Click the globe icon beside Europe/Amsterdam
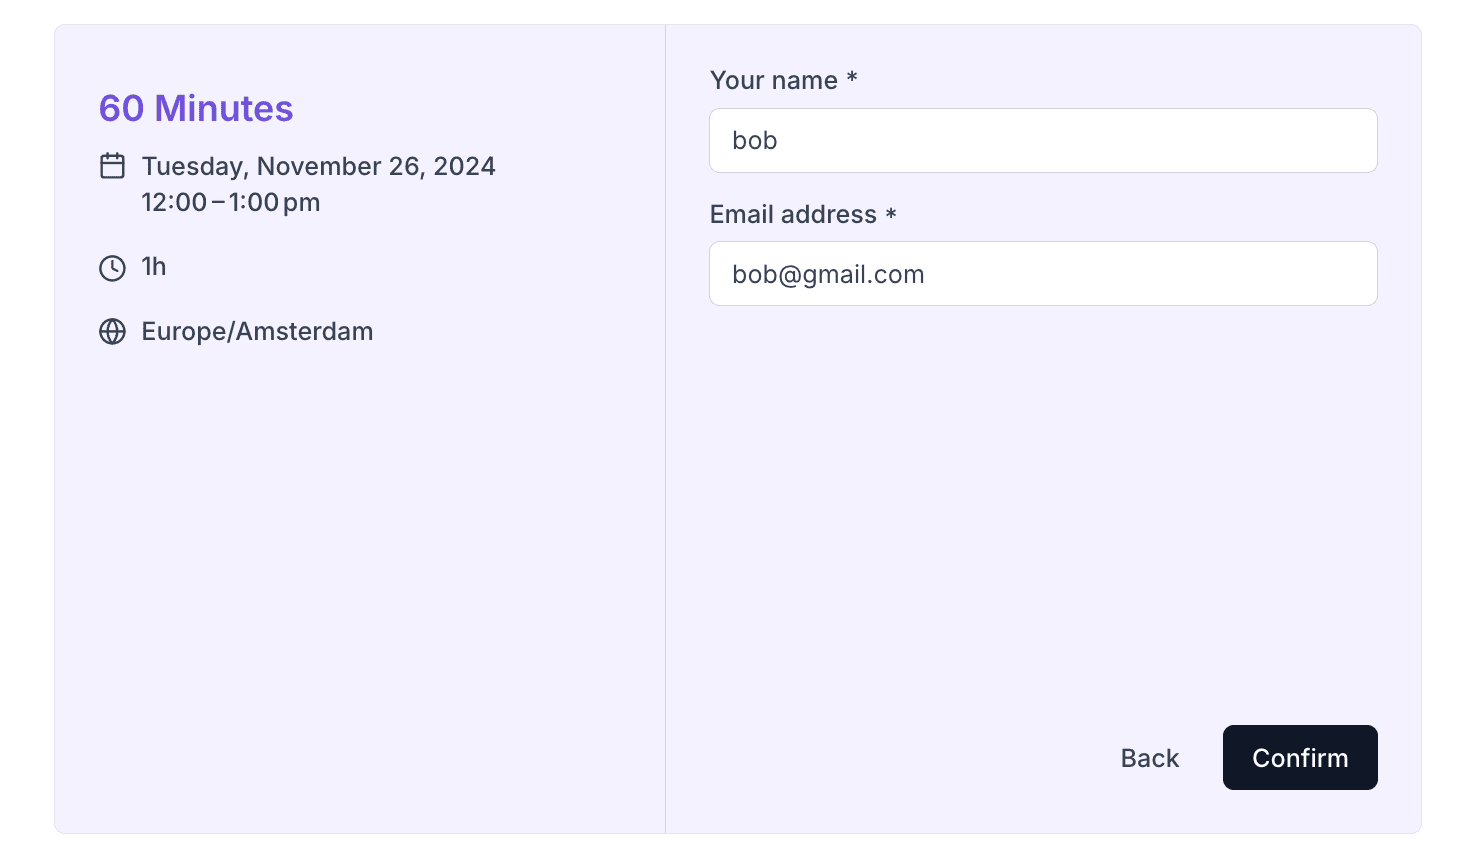The image size is (1466, 864). [112, 332]
